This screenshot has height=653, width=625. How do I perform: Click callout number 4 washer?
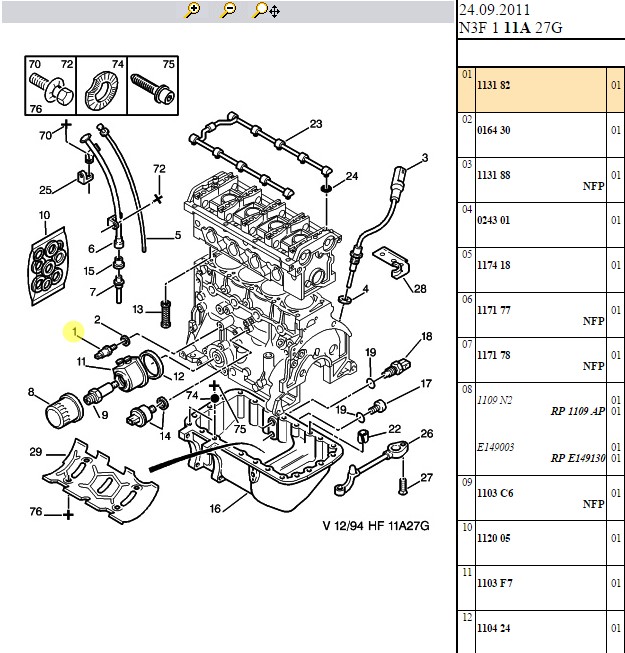(366, 289)
